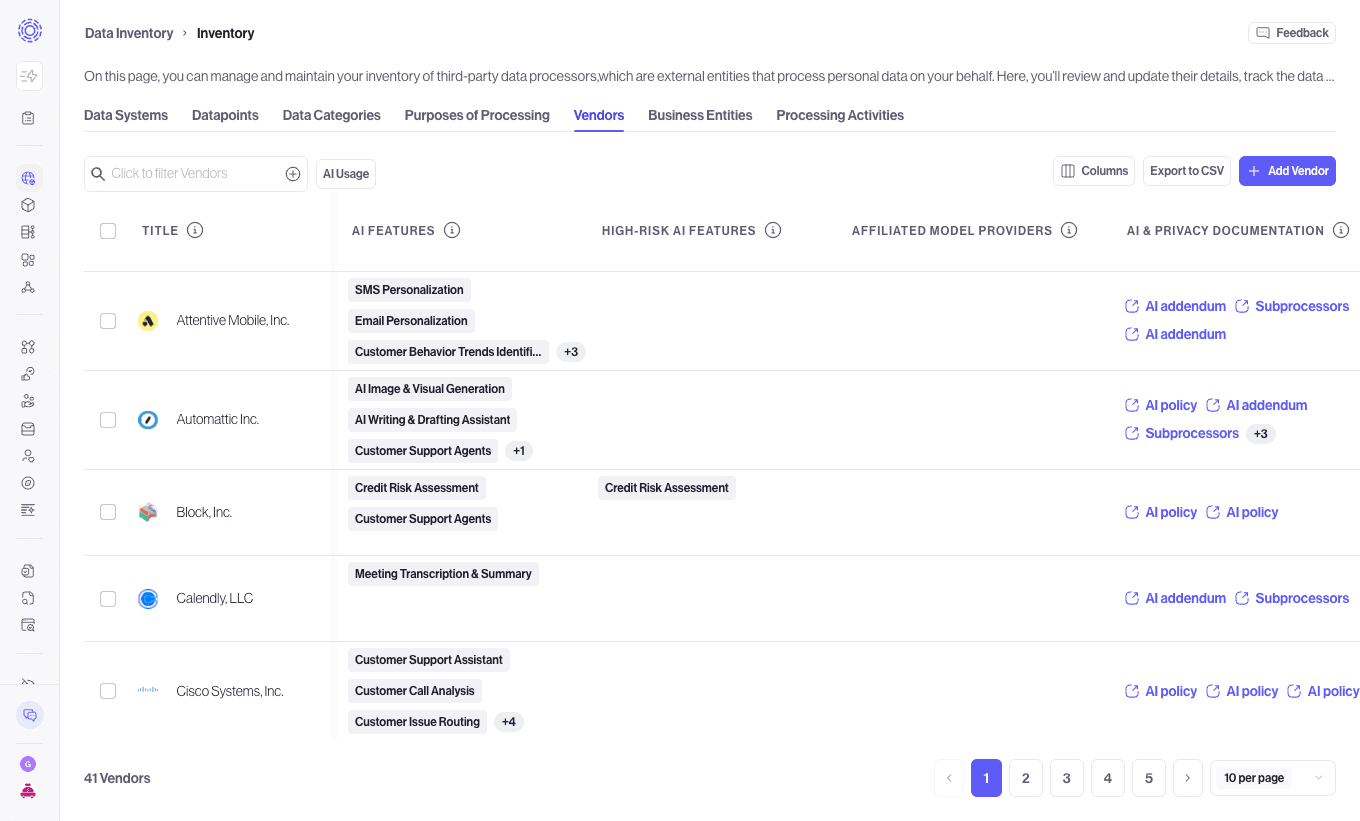The image size is (1360, 821).
Task: Open the compass sidebar icon
Action: (x=28, y=483)
